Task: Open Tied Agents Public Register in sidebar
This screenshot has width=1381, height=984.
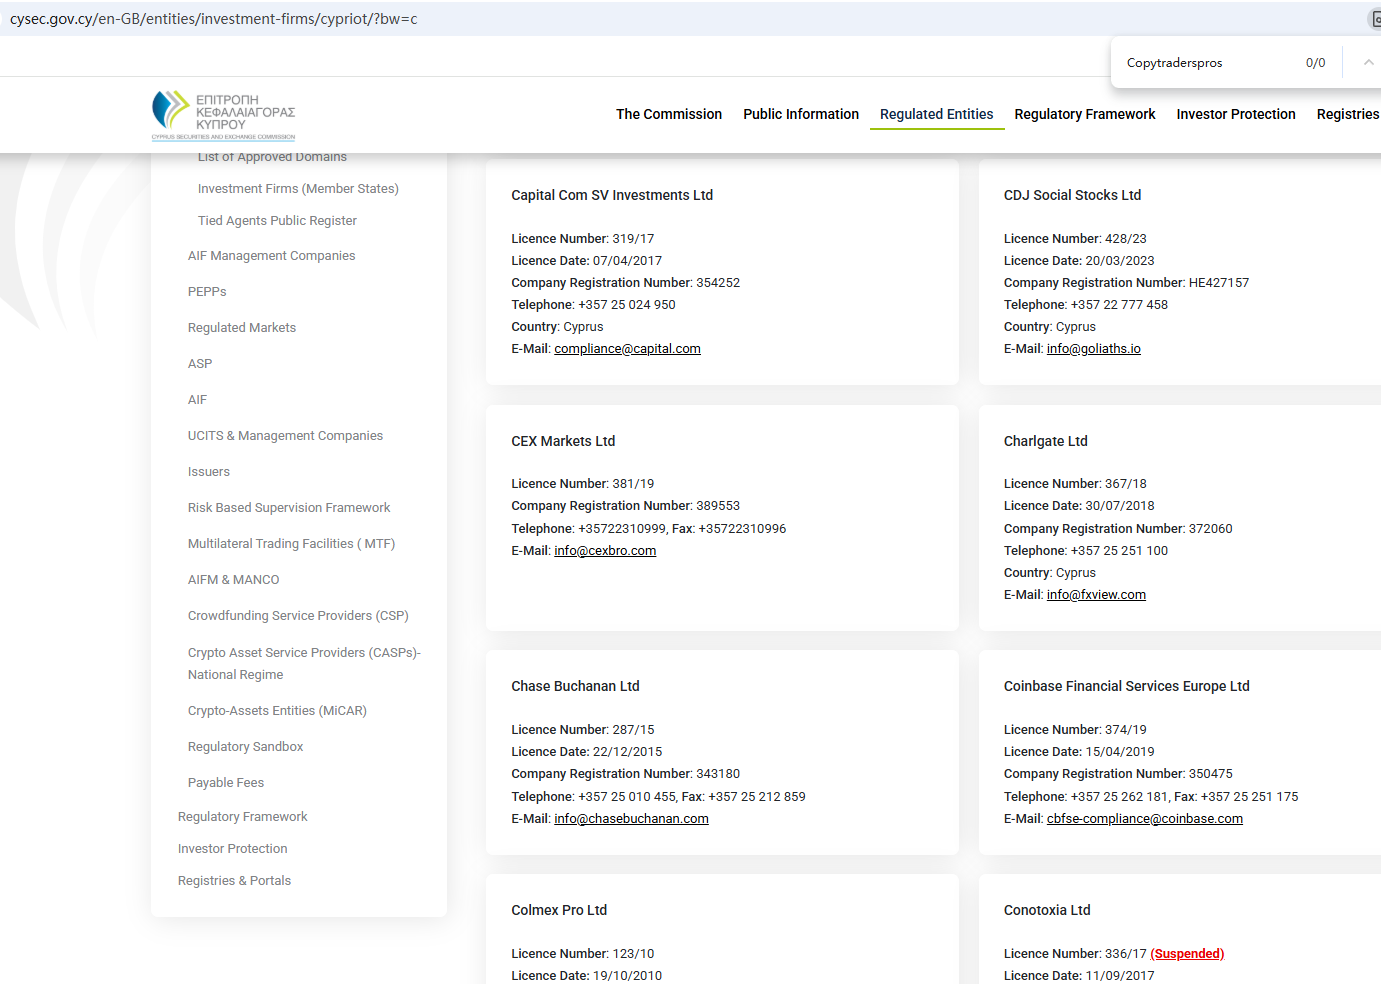Action: 277,221
